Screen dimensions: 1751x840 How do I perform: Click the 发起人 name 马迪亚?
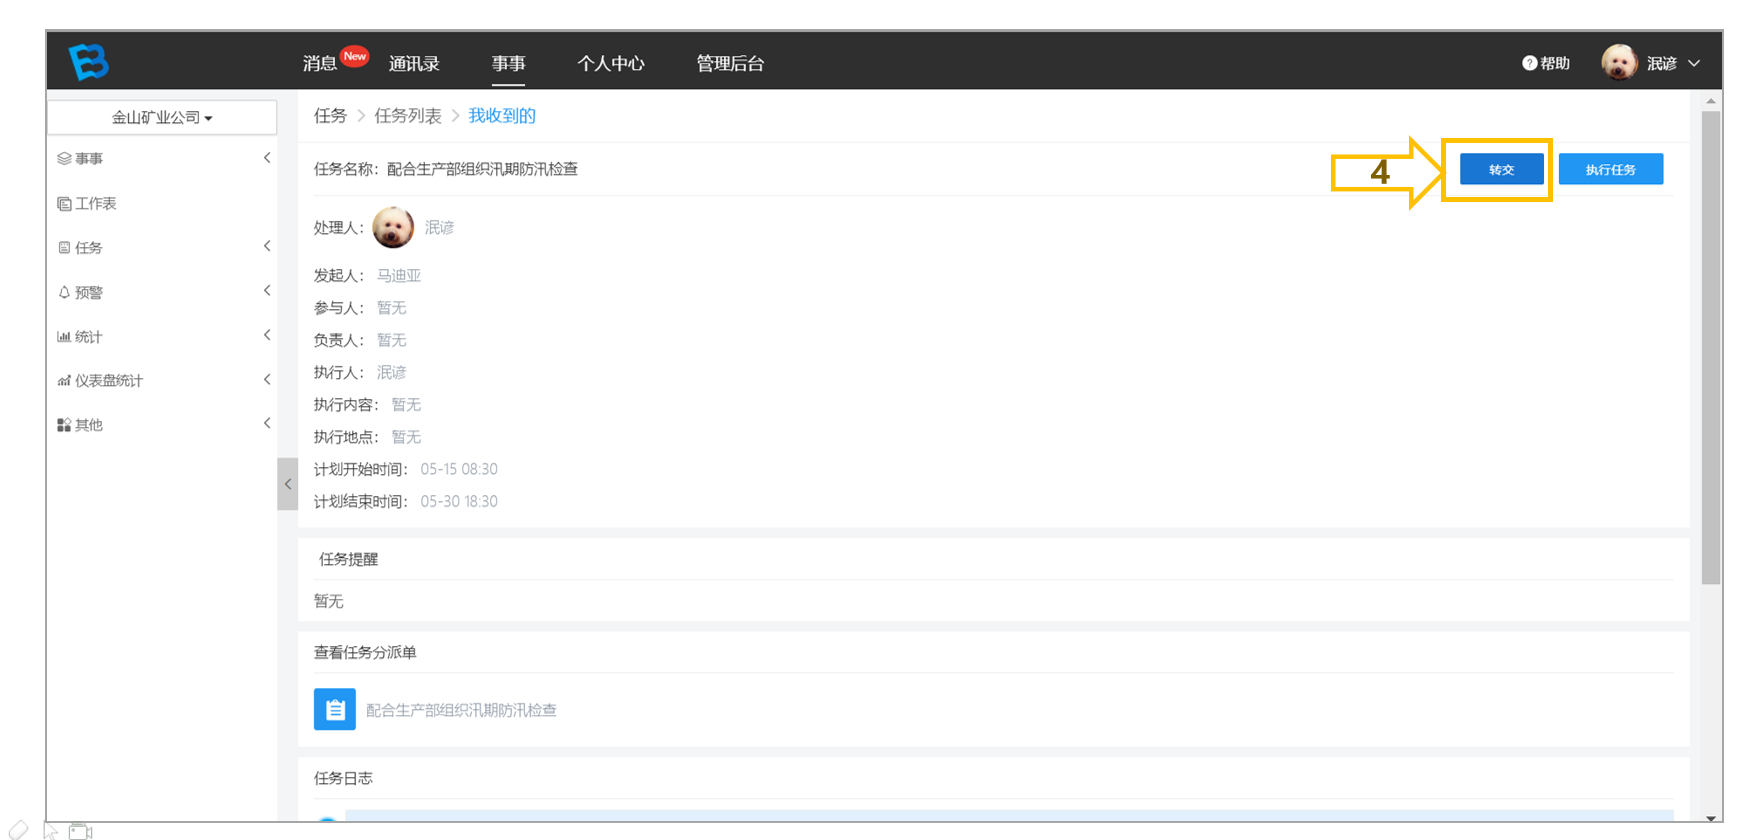tap(399, 275)
